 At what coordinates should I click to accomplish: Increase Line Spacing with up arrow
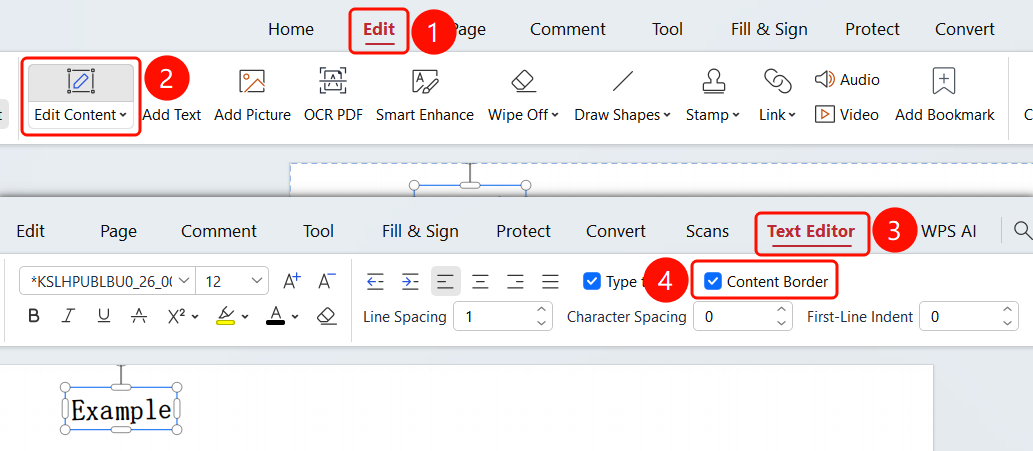click(x=542, y=309)
